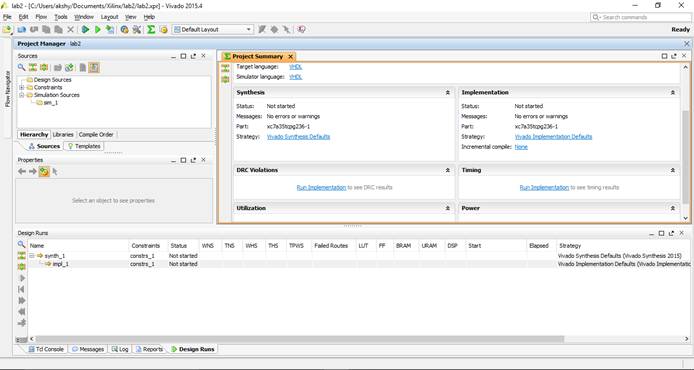This screenshot has width=694, height=370.
Task: Click the Sigma Project Summary toolbar icon
Action: coord(151,30)
